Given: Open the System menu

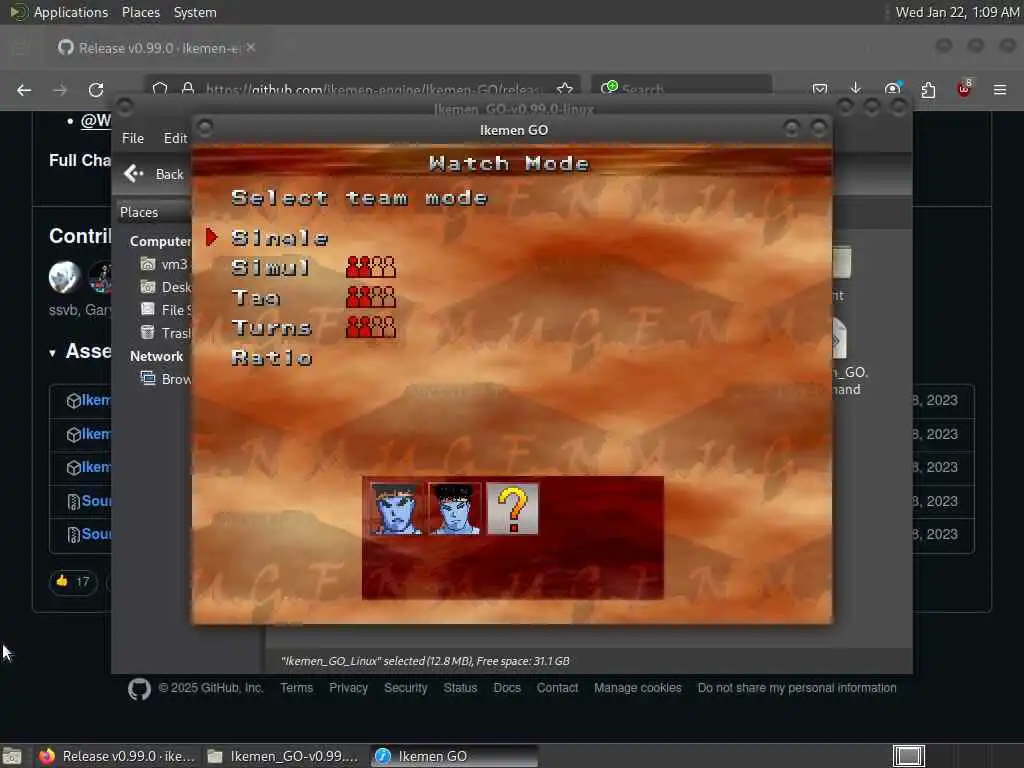Looking at the screenshot, I should [195, 12].
